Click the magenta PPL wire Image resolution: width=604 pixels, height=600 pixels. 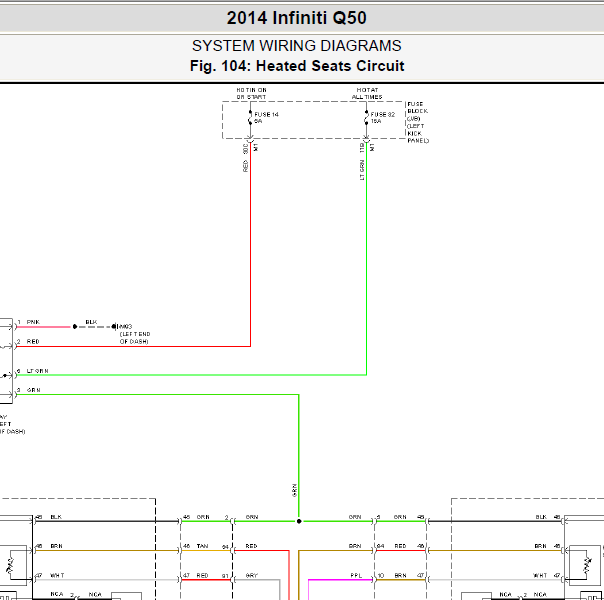pyautogui.click(x=341, y=580)
